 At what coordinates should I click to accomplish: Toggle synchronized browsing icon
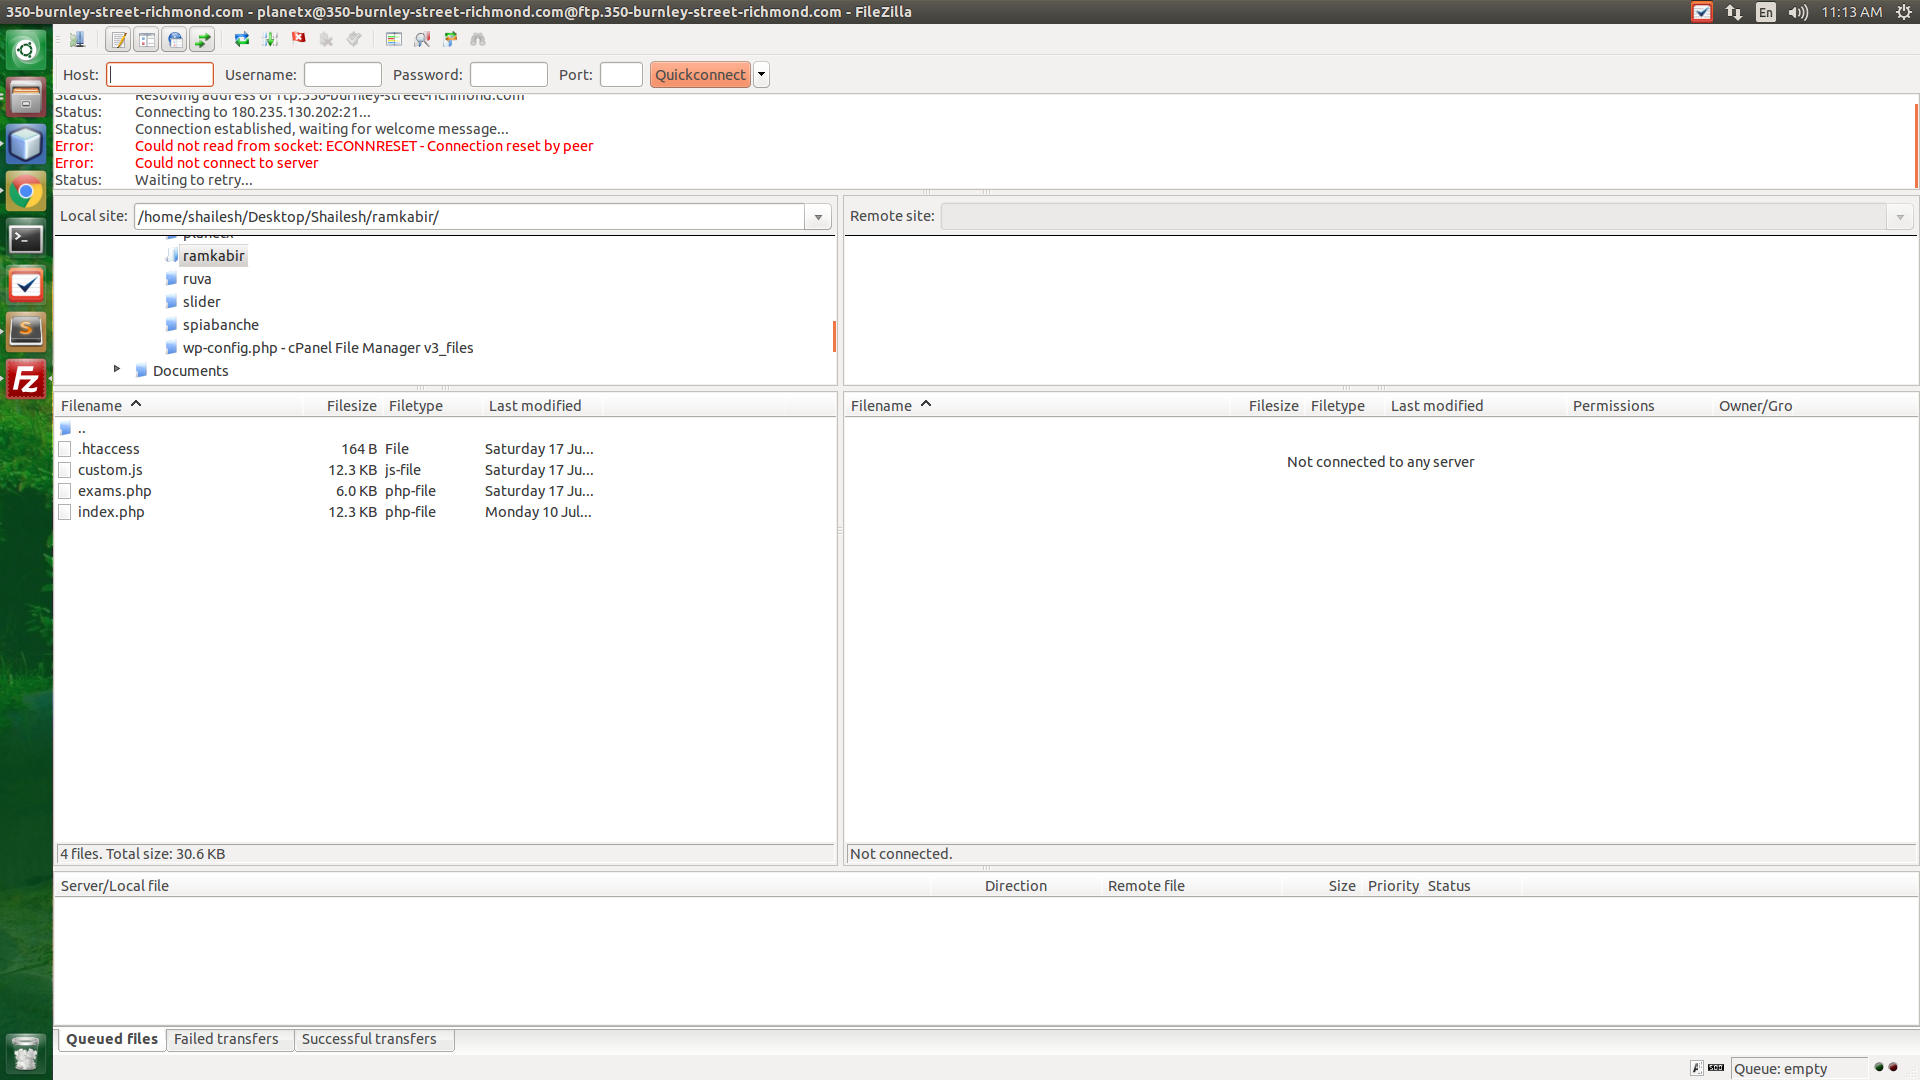450,40
